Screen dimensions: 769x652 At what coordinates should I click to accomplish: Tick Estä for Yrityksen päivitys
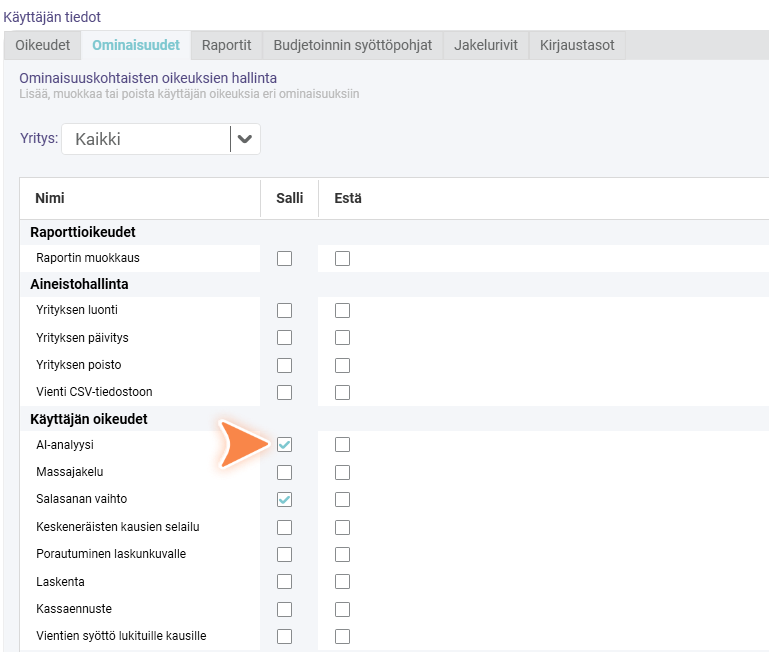(x=342, y=338)
